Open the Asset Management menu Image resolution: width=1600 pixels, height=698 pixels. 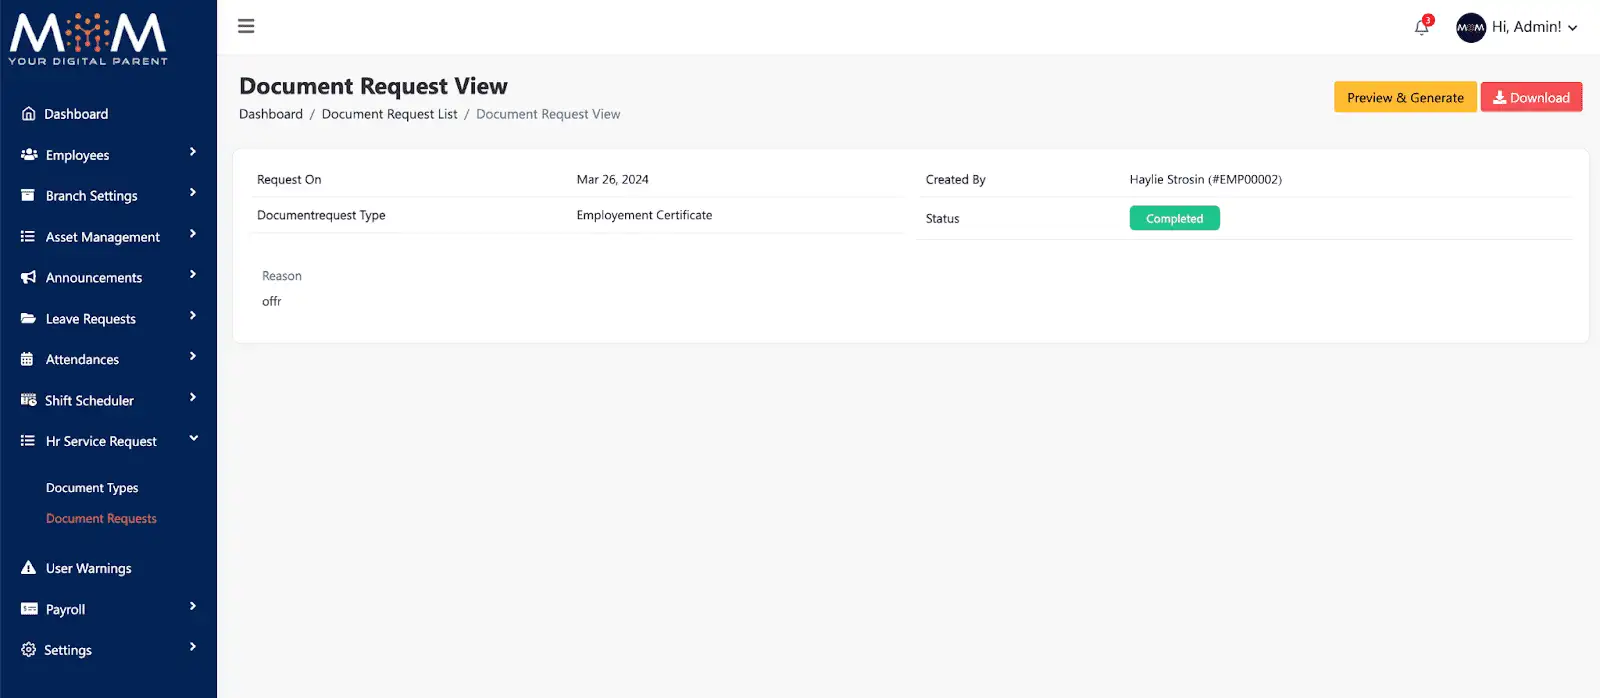point(102,237)
